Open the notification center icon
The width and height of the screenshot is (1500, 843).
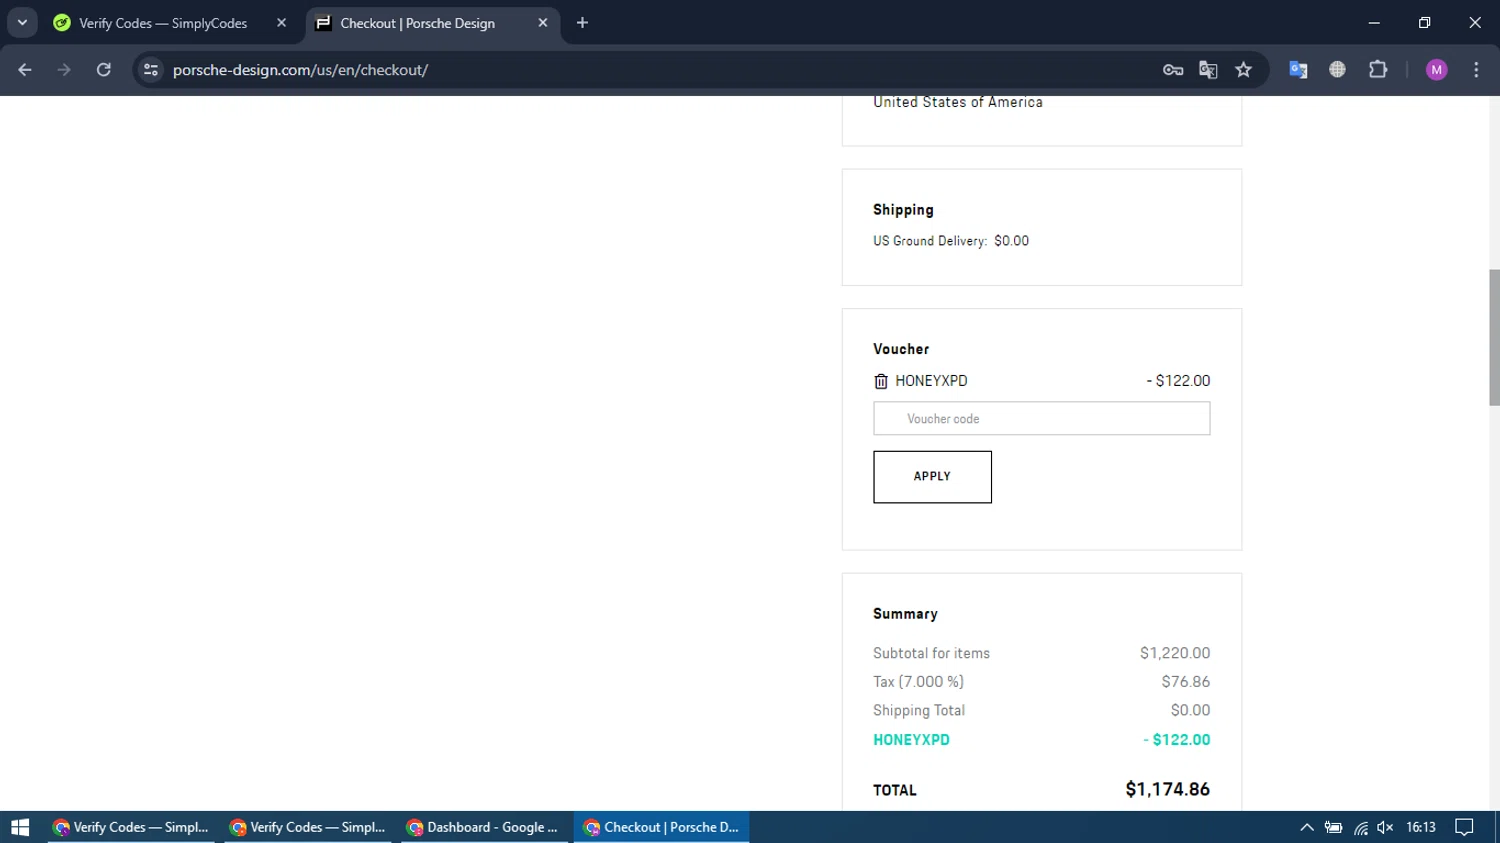[1464, 827]
